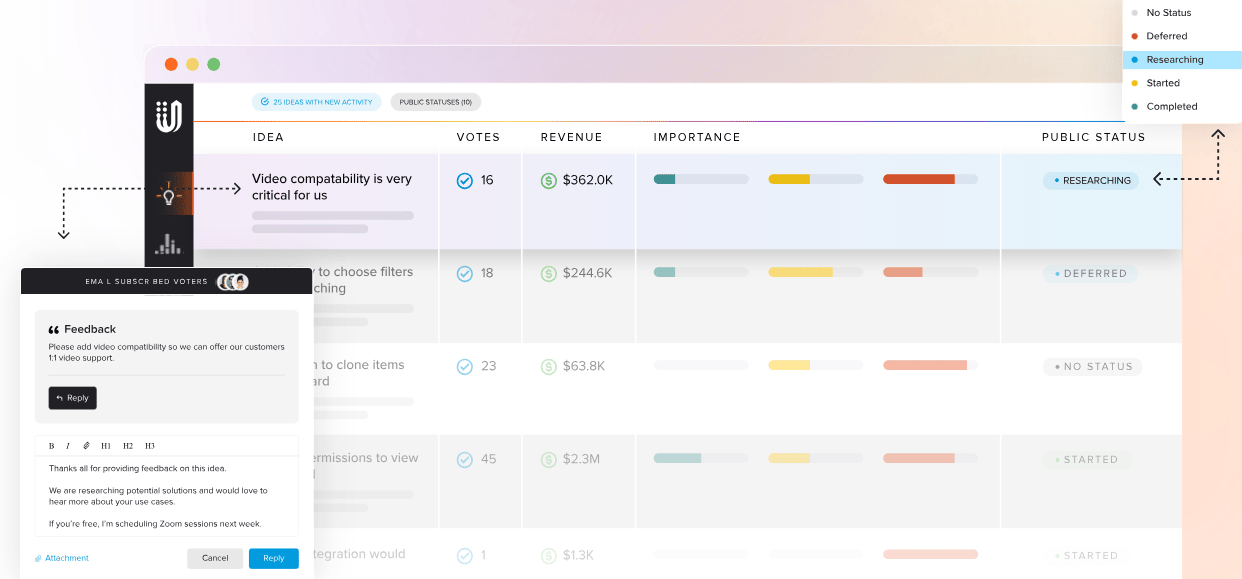The width and height of the screenshot is (1242, 579).
Task: Click the UserVoice logo at the sidebar top
Action: pyautogui.click(x=168, y=113)
